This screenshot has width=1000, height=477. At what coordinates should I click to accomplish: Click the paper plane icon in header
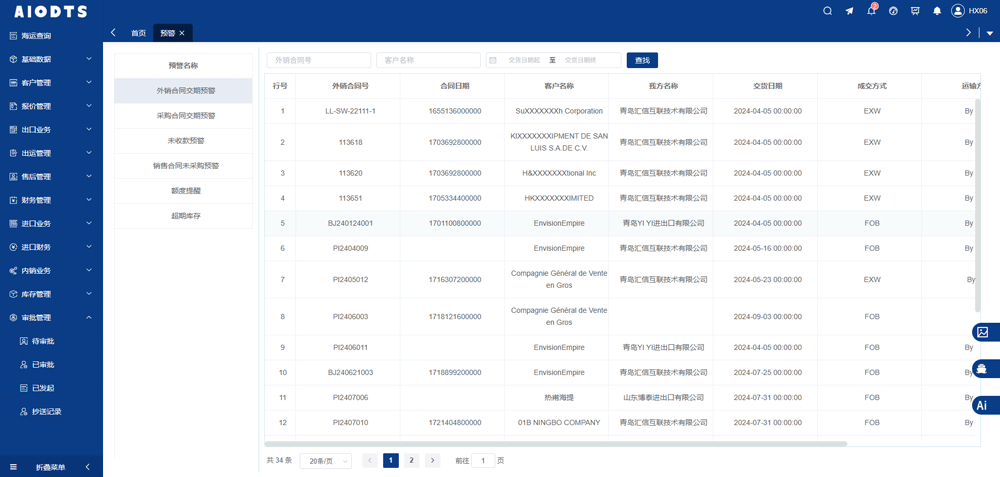(x=849, y=11)
